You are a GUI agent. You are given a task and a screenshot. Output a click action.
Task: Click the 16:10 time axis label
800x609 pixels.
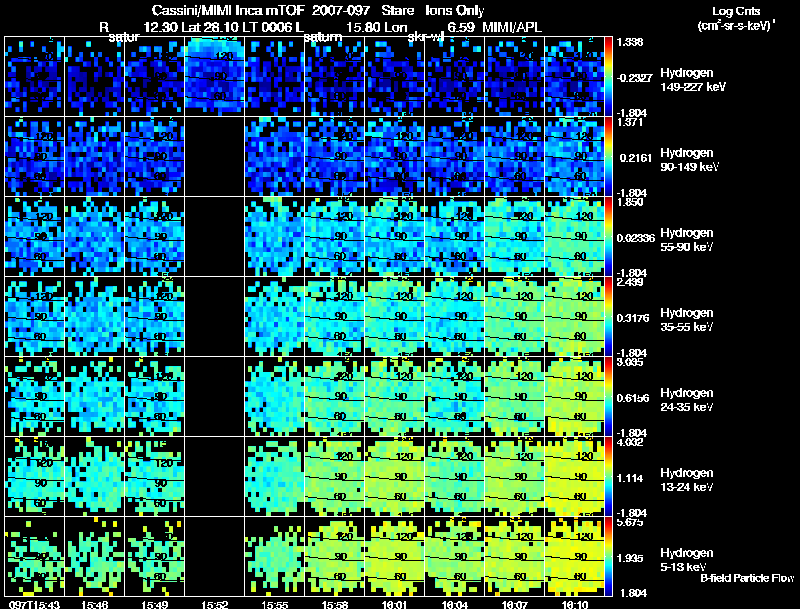point(575,604)
